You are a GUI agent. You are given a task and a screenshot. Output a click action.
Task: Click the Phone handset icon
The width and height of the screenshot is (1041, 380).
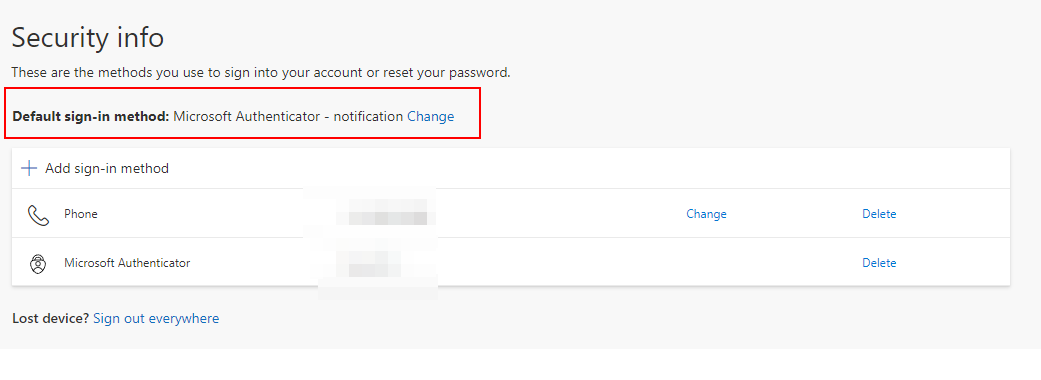[x=39, y=215]
